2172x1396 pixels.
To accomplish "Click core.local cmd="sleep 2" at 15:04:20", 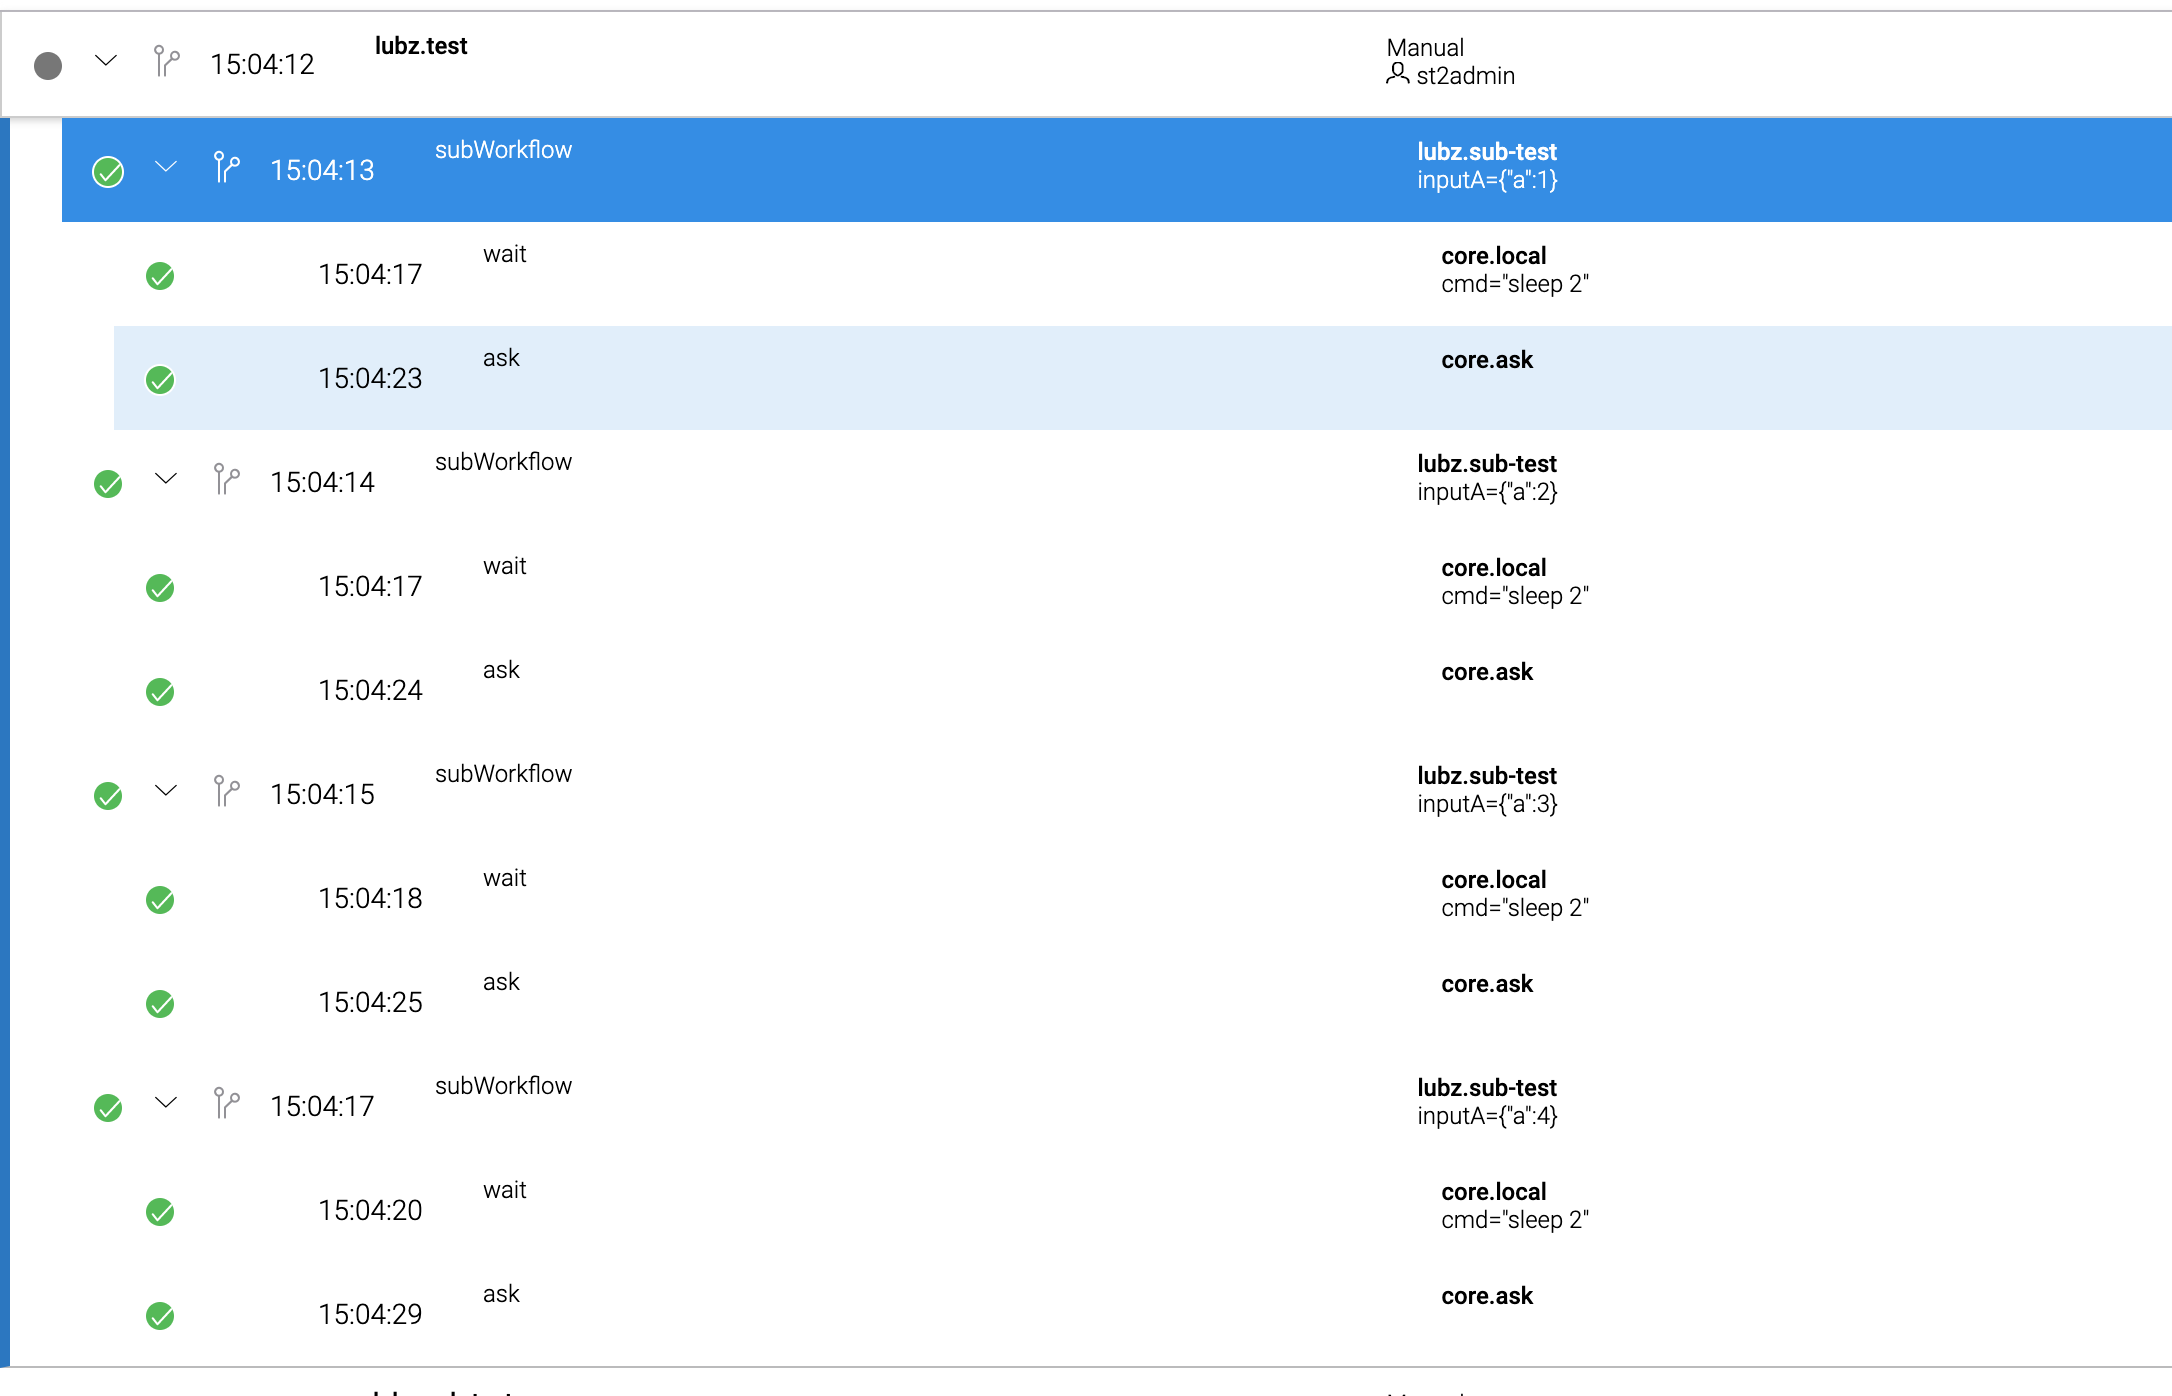I will tap(1514, 1205).
